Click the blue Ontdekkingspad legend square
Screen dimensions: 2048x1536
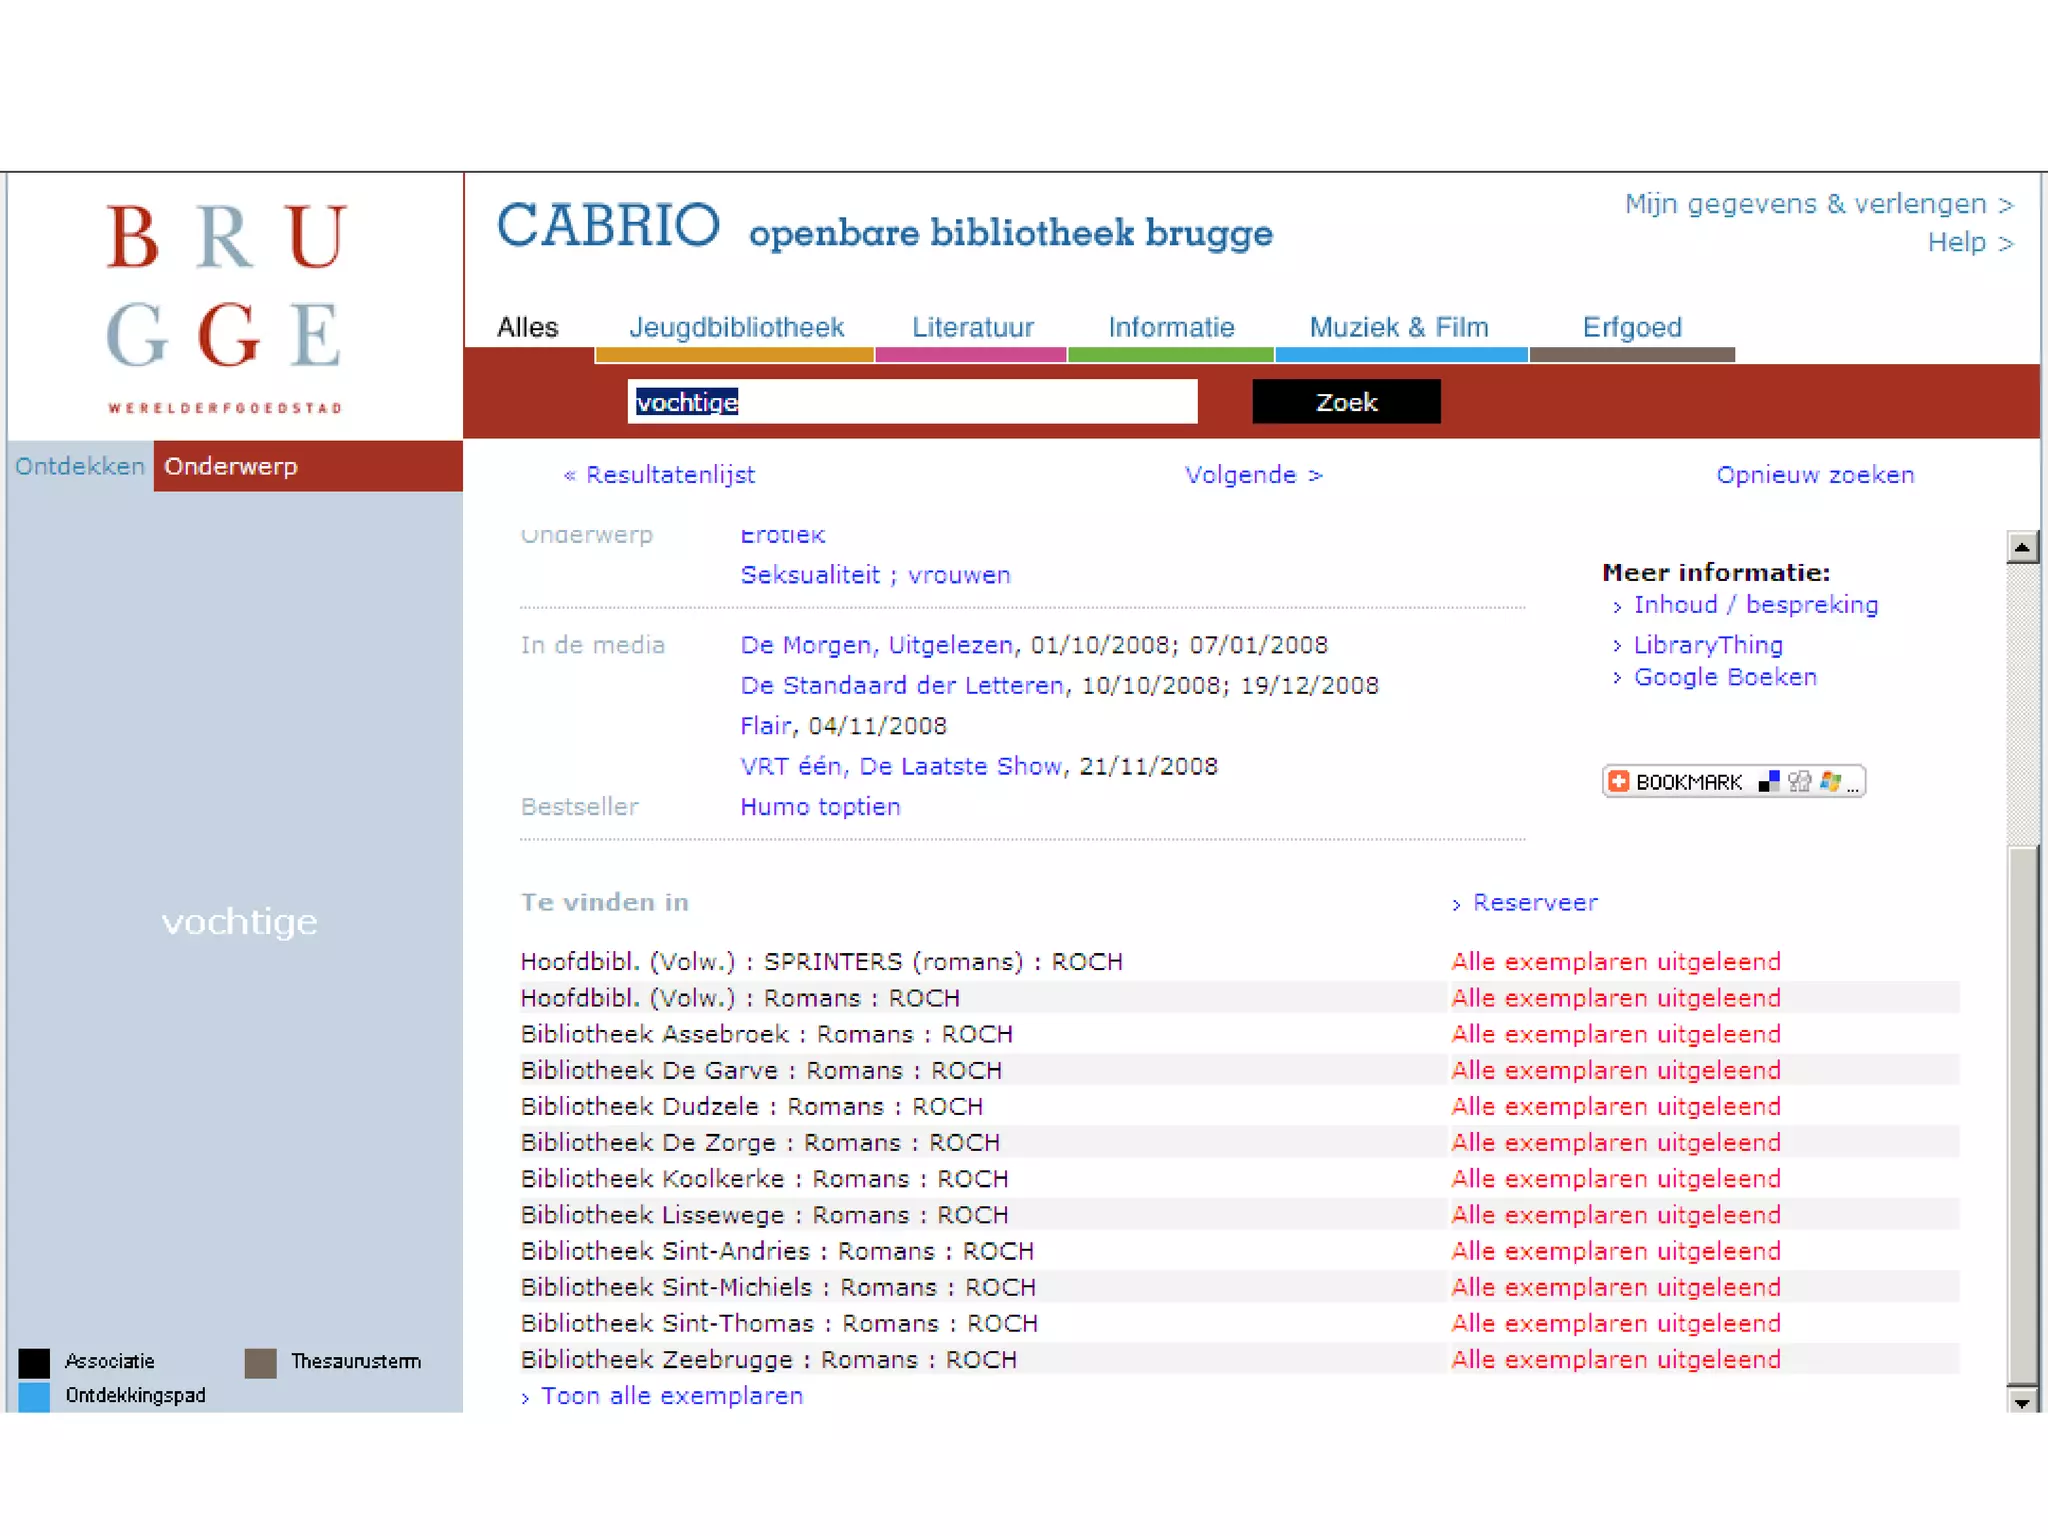coord(35,1396)
